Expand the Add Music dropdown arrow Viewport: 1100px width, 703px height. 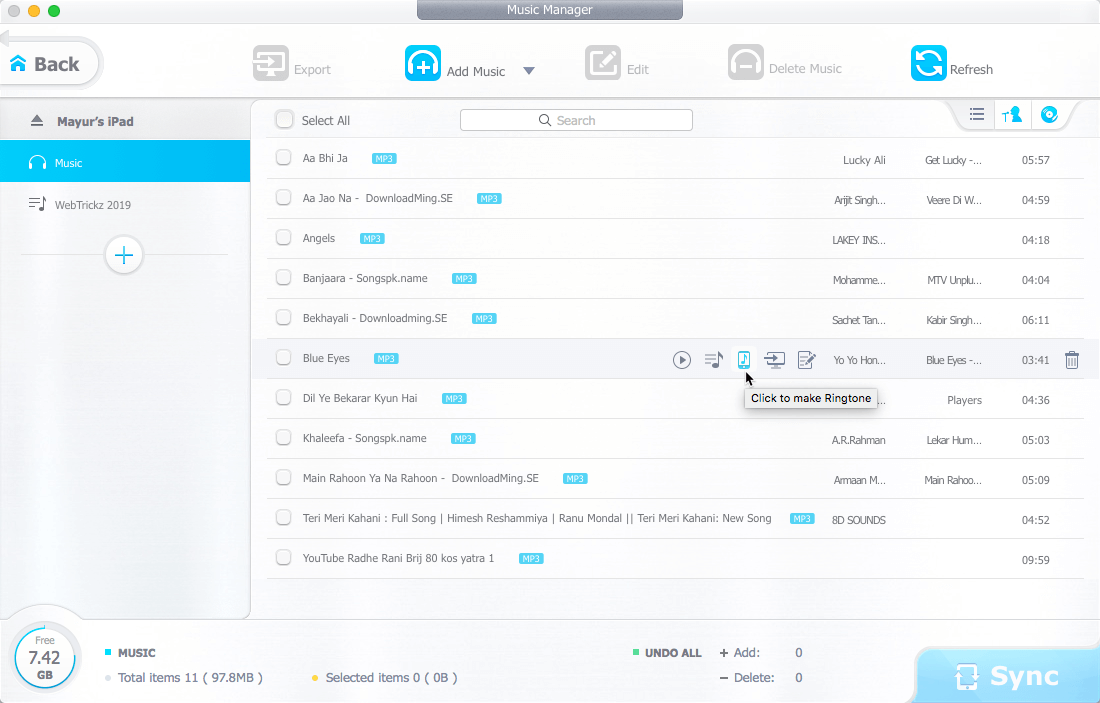[x=529, y=71]
